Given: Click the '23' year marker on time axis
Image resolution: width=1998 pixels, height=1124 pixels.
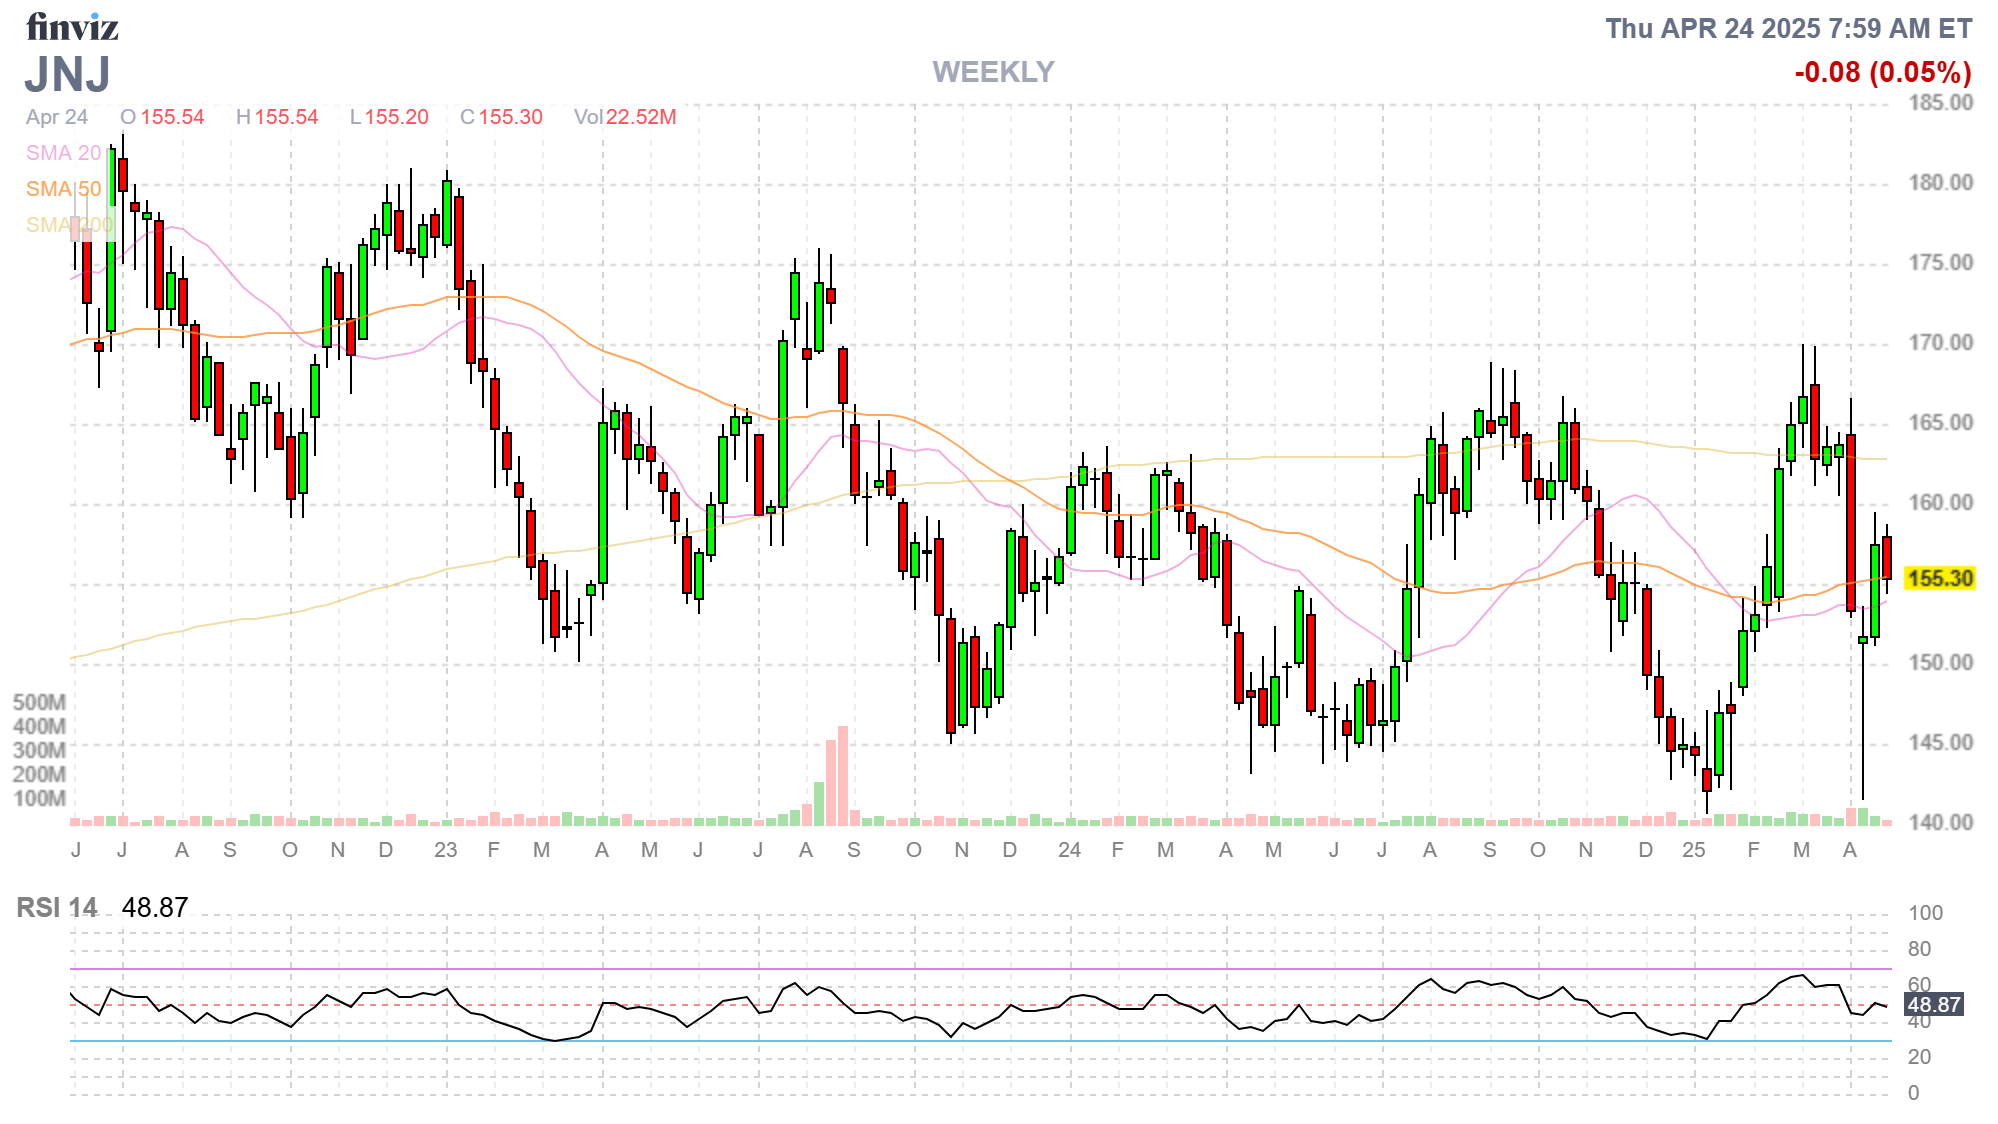Looking at the screenshot, I should [445, 850].
